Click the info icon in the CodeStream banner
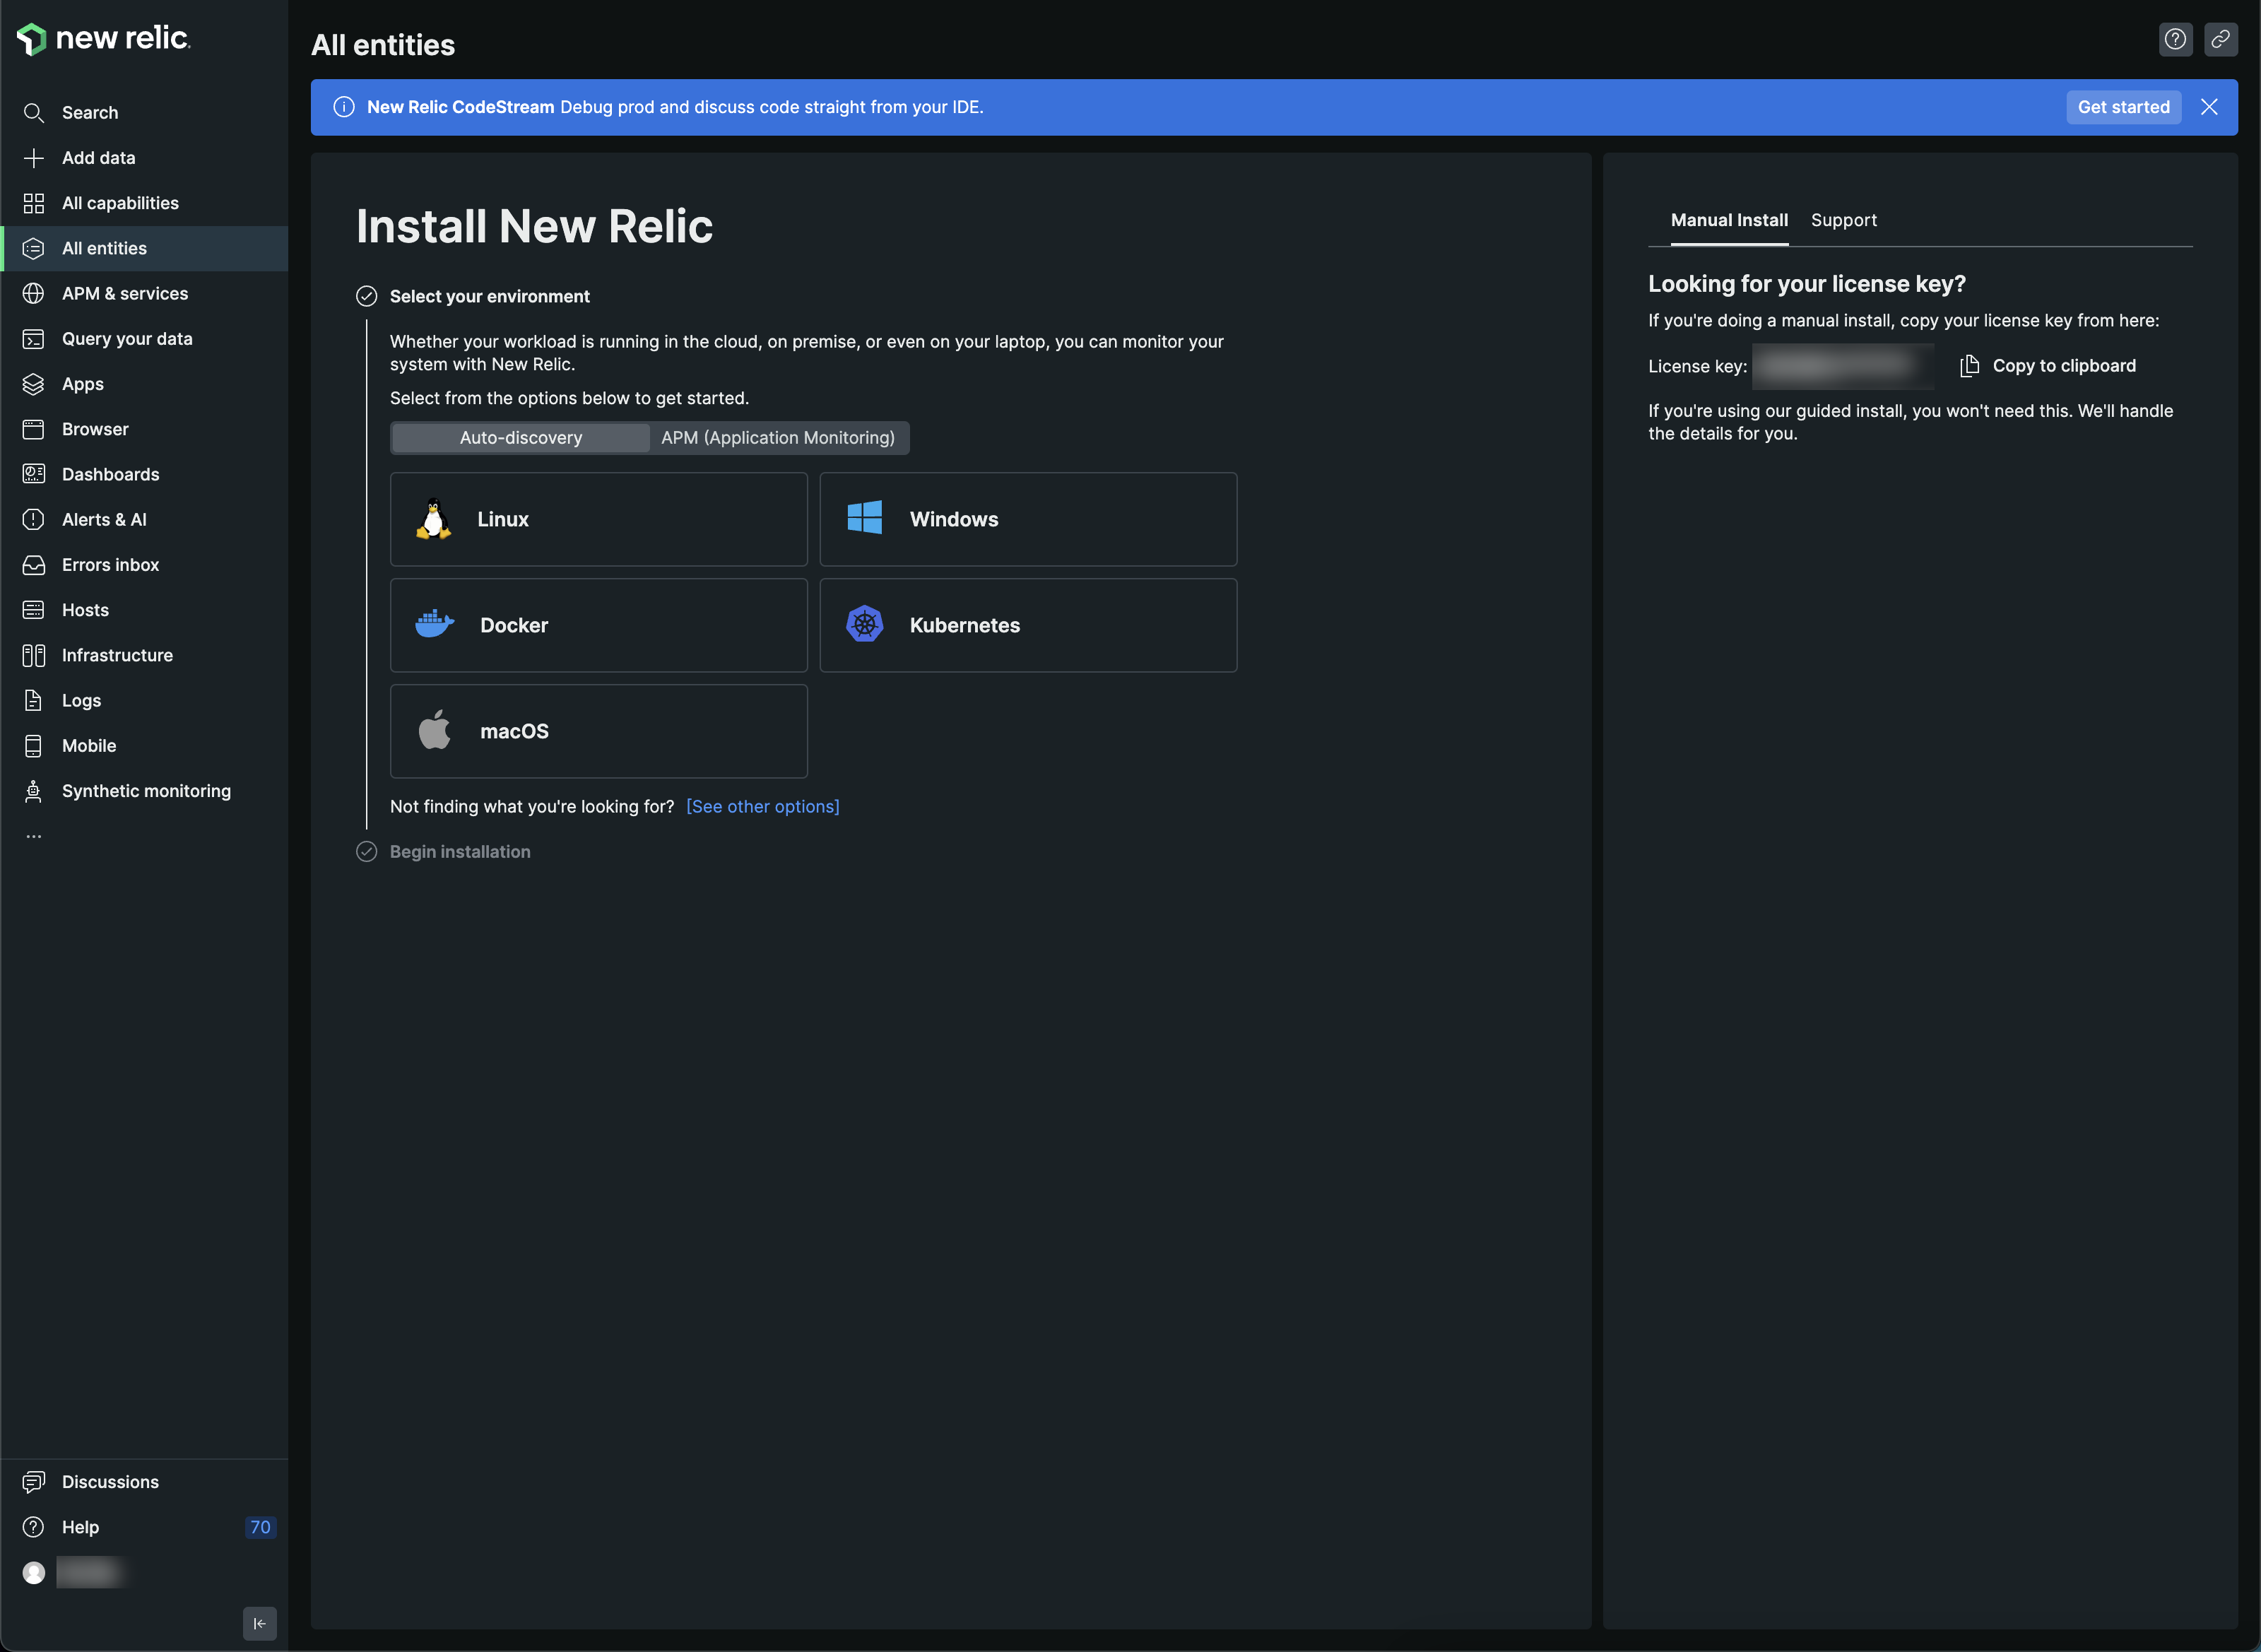Screen dimensions: 2261x1652 (344, 107)
